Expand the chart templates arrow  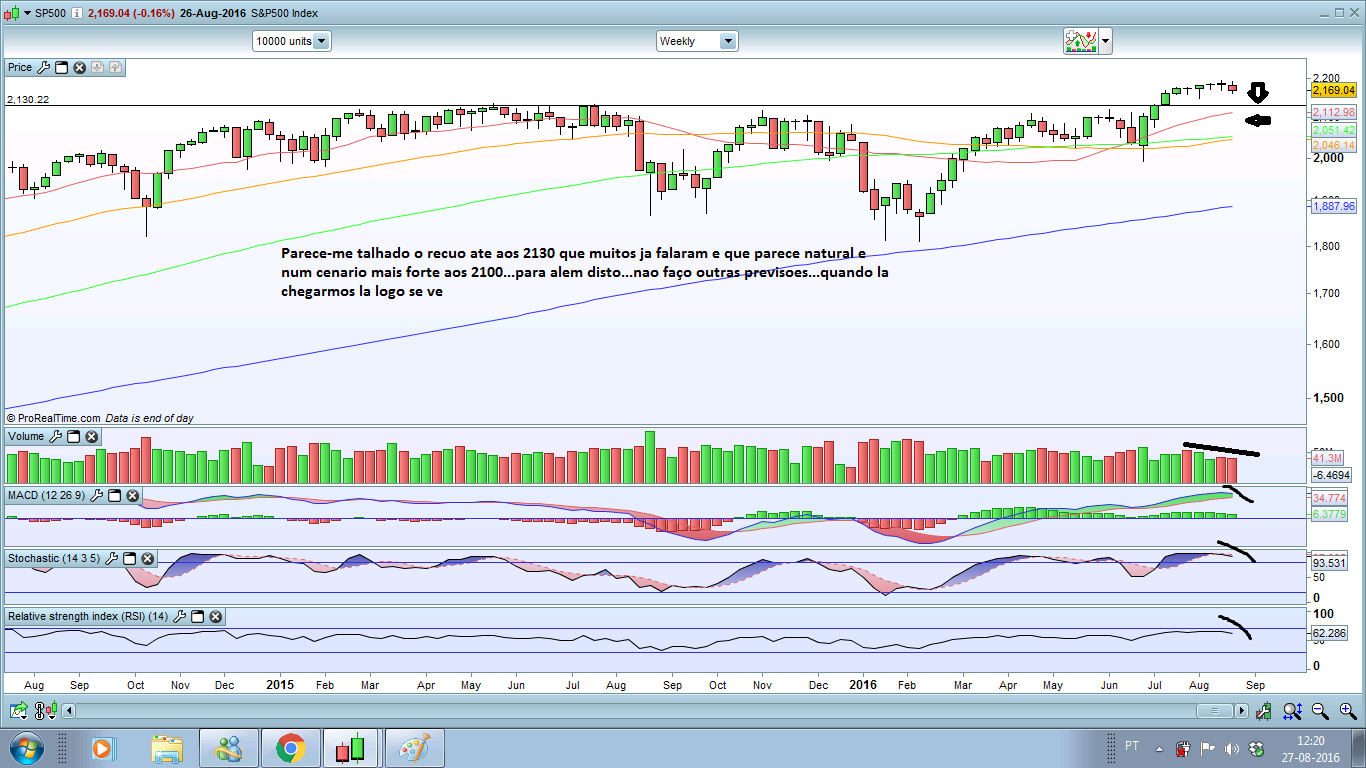[1105, 41]
